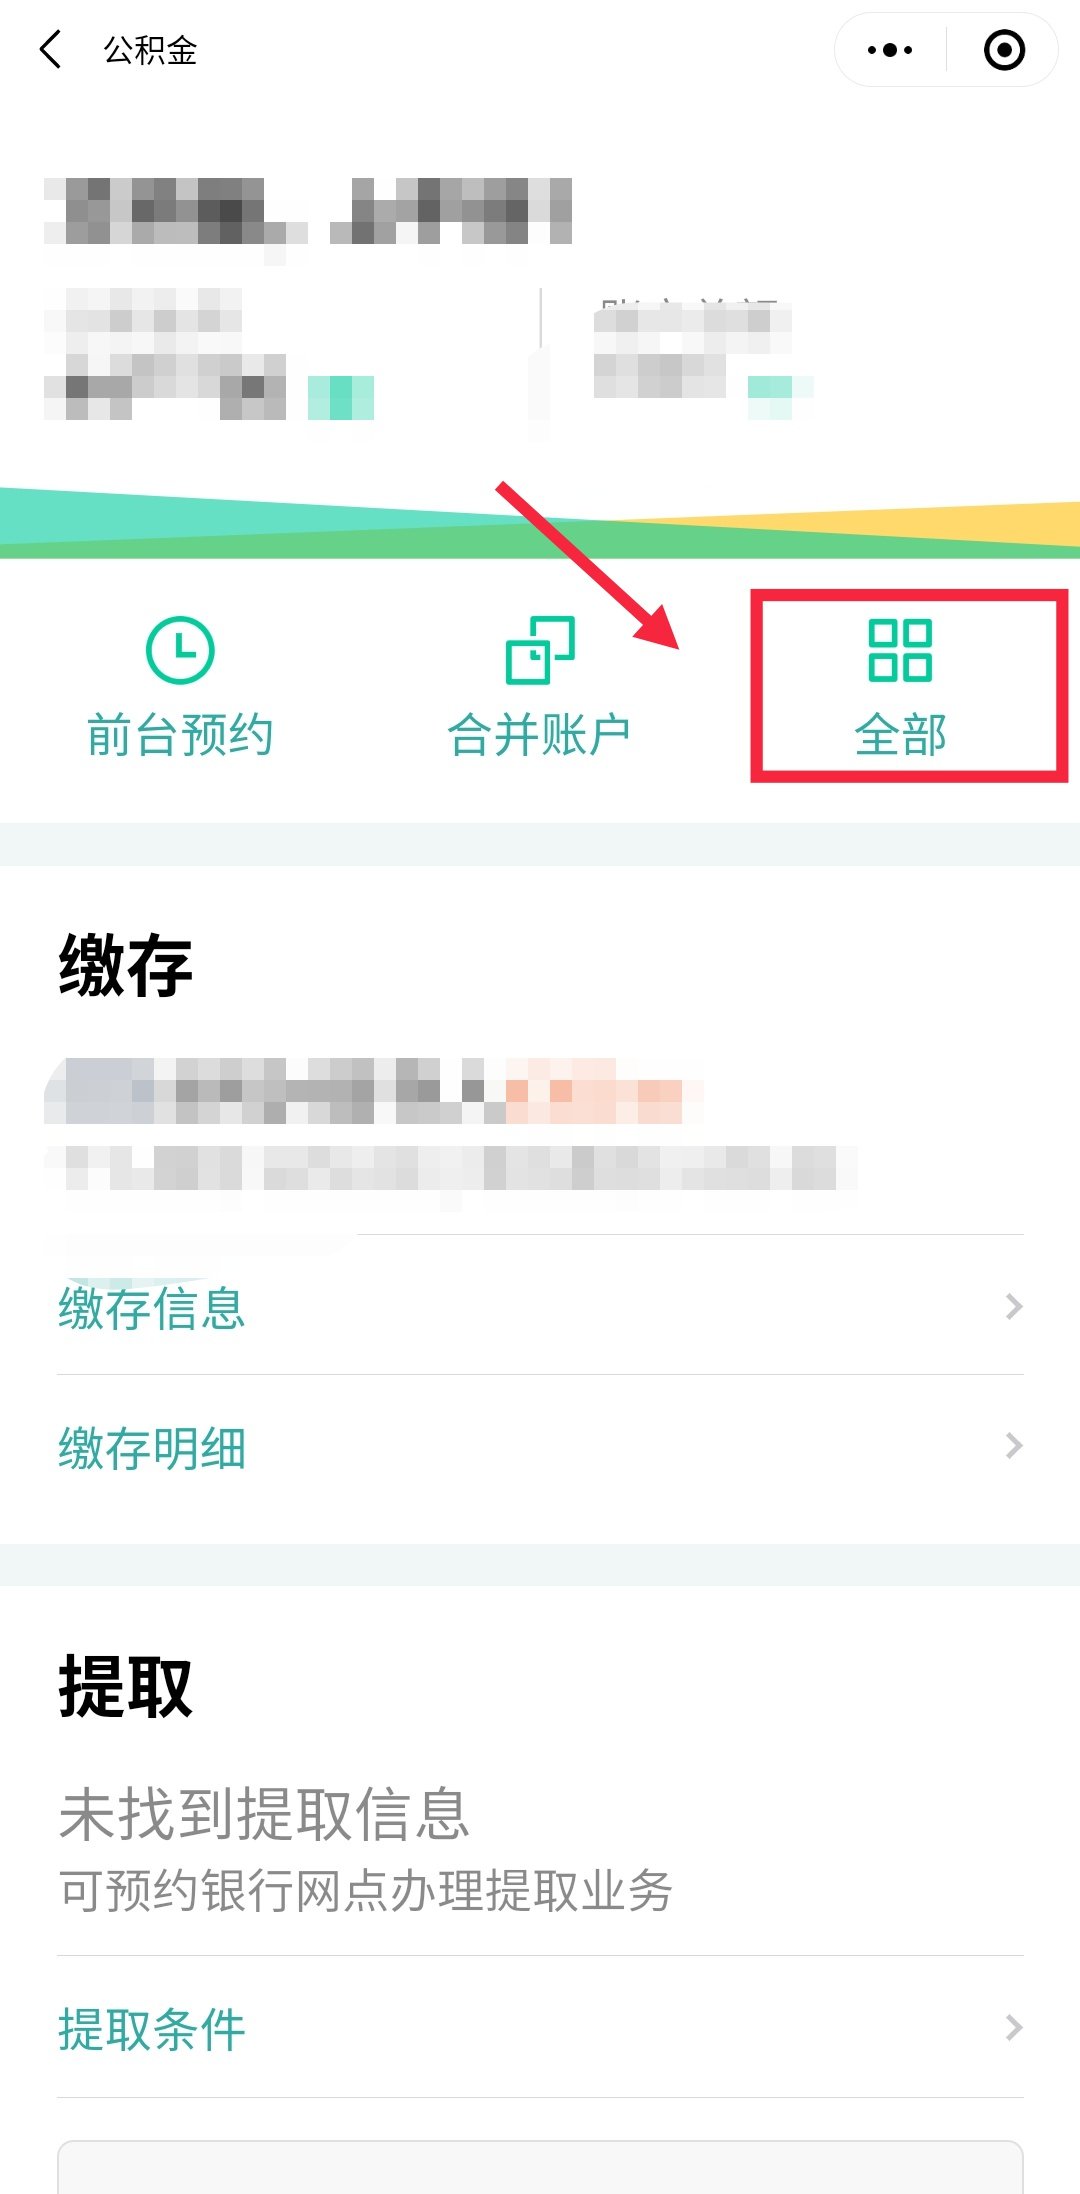Expand the chevron on 缴存信息 row
The height and width of the screenshot is (2194, 1080).
(x=1014, y=1307)
